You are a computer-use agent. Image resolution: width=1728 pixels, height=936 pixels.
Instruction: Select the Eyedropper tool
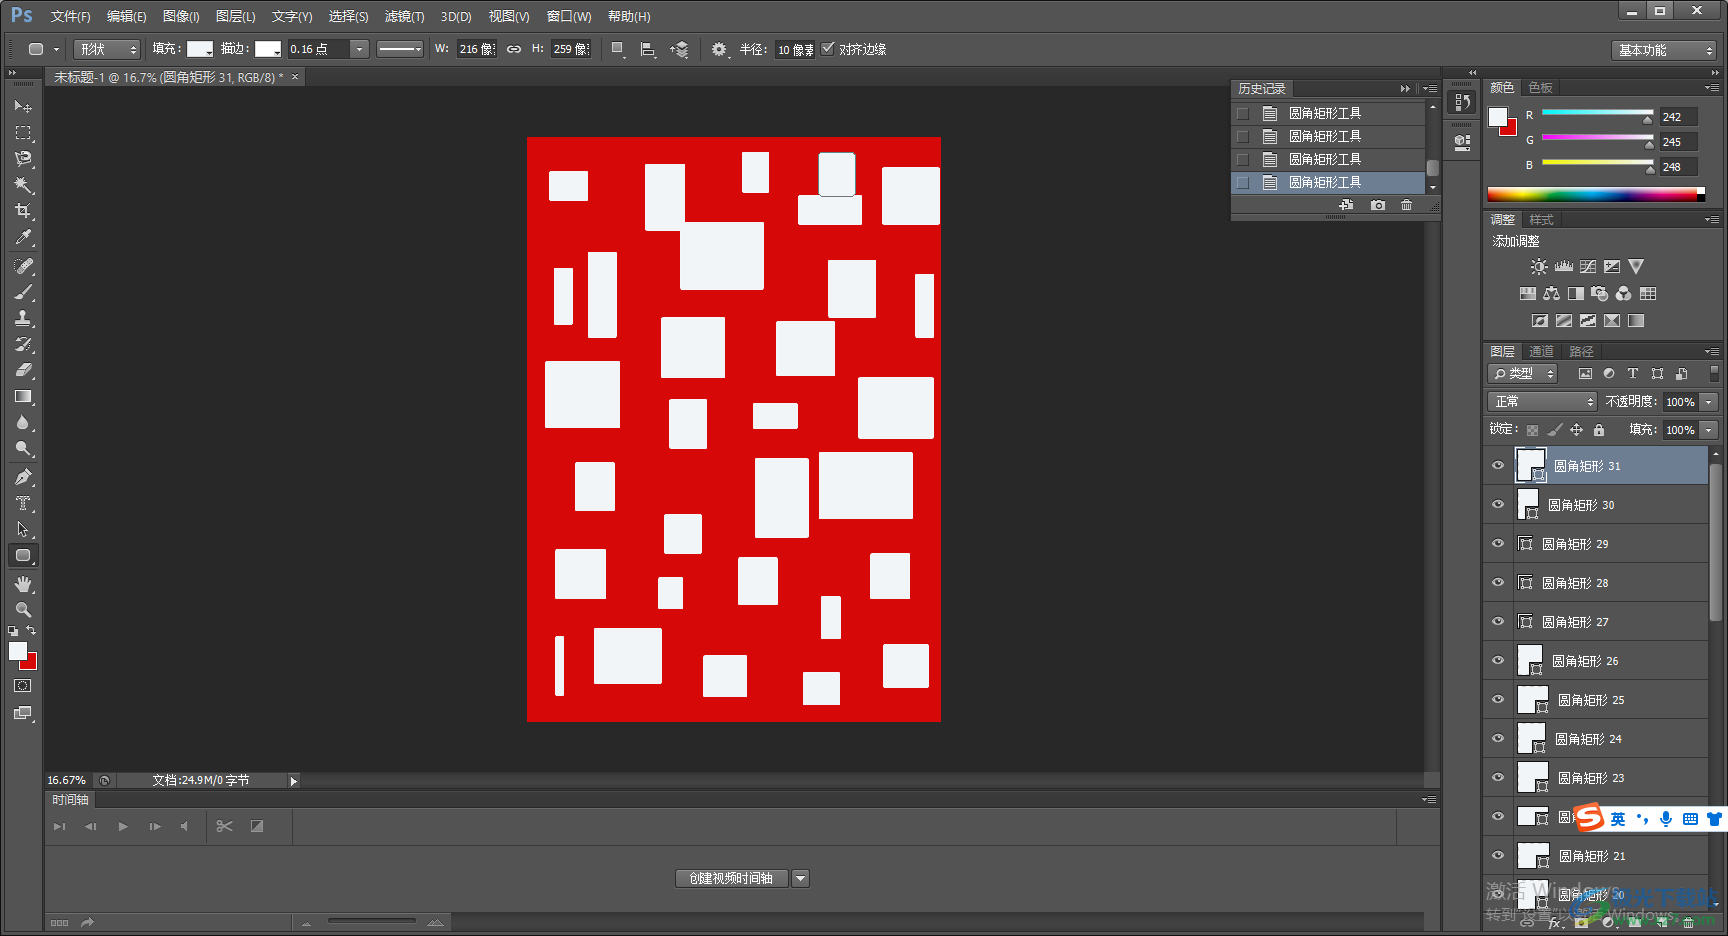[x=23, y=238]
